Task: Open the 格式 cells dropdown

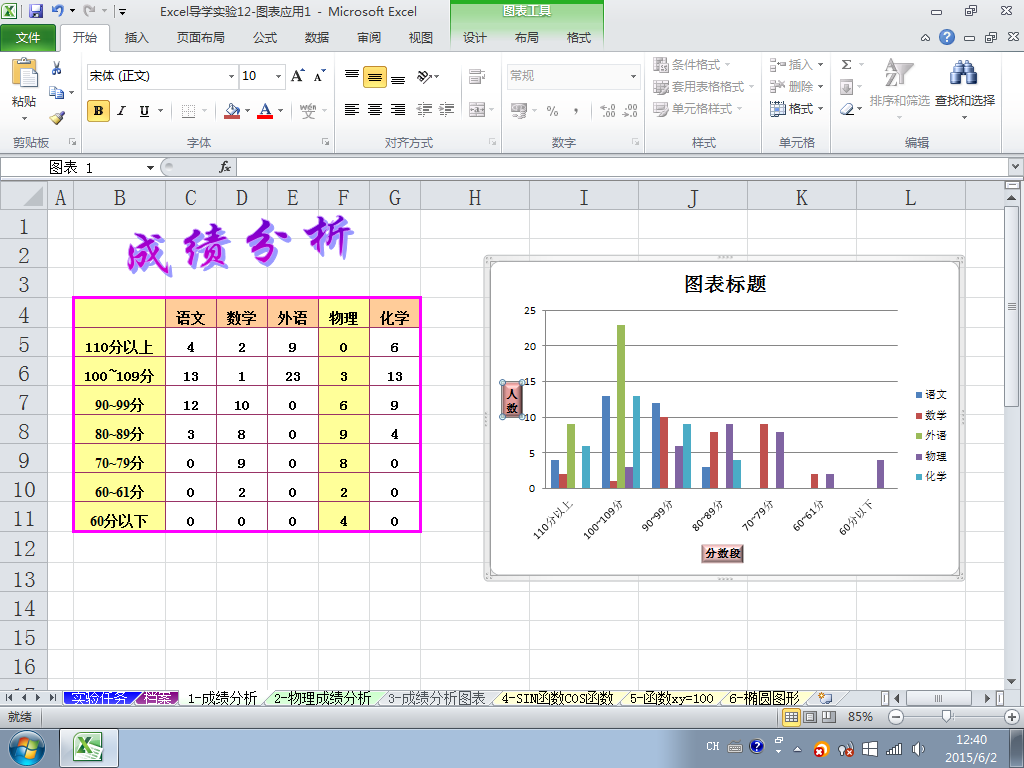Action: (x=797, y=108)
